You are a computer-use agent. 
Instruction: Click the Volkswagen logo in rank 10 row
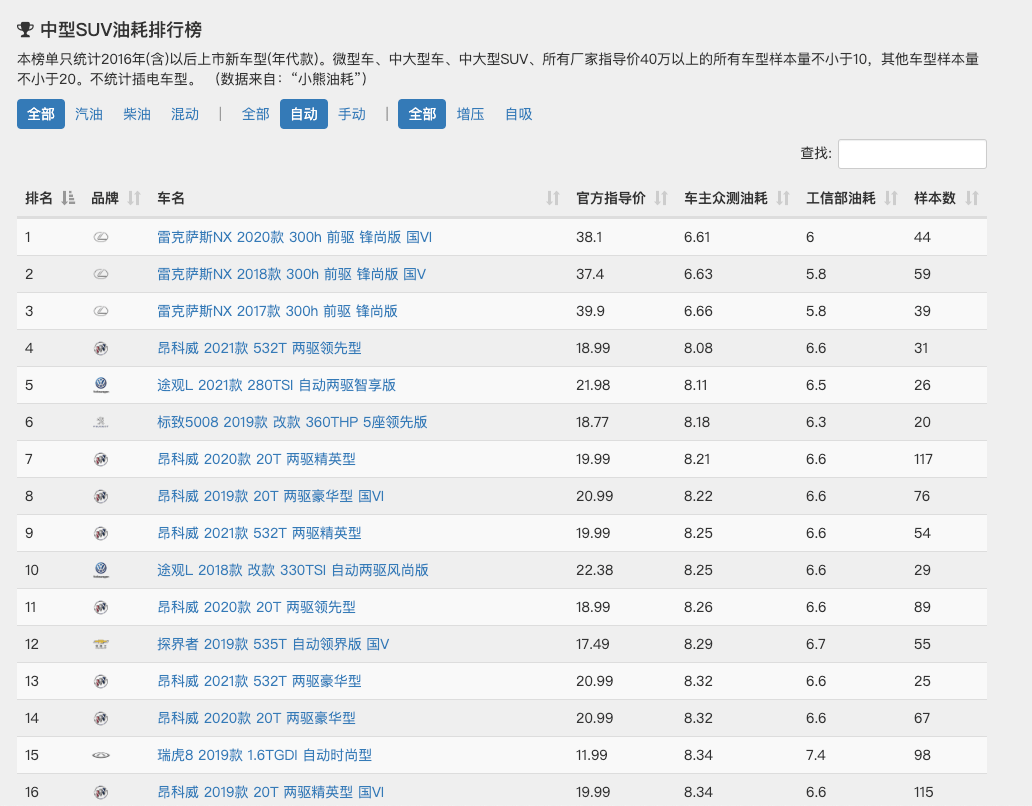point(101,570)
